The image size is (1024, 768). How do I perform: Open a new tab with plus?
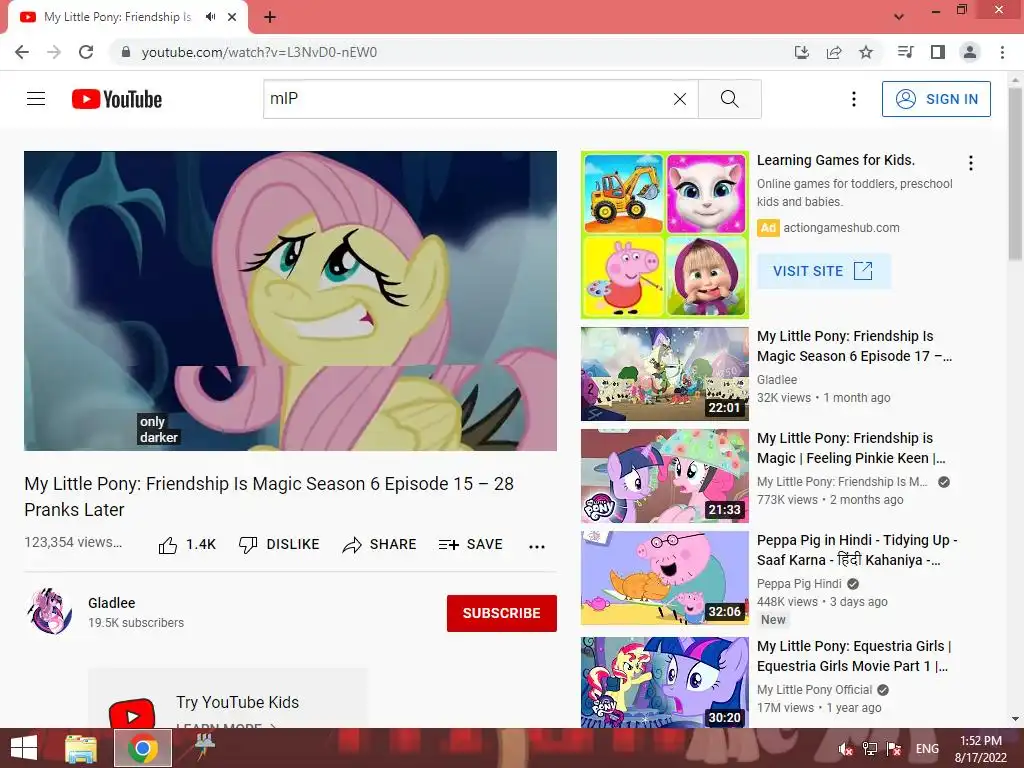(270, 17)
